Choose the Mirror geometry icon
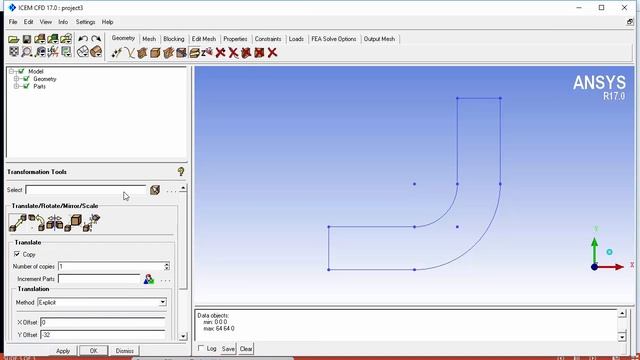This screenshot has height=360, width=640. click(x=55, y=223)
